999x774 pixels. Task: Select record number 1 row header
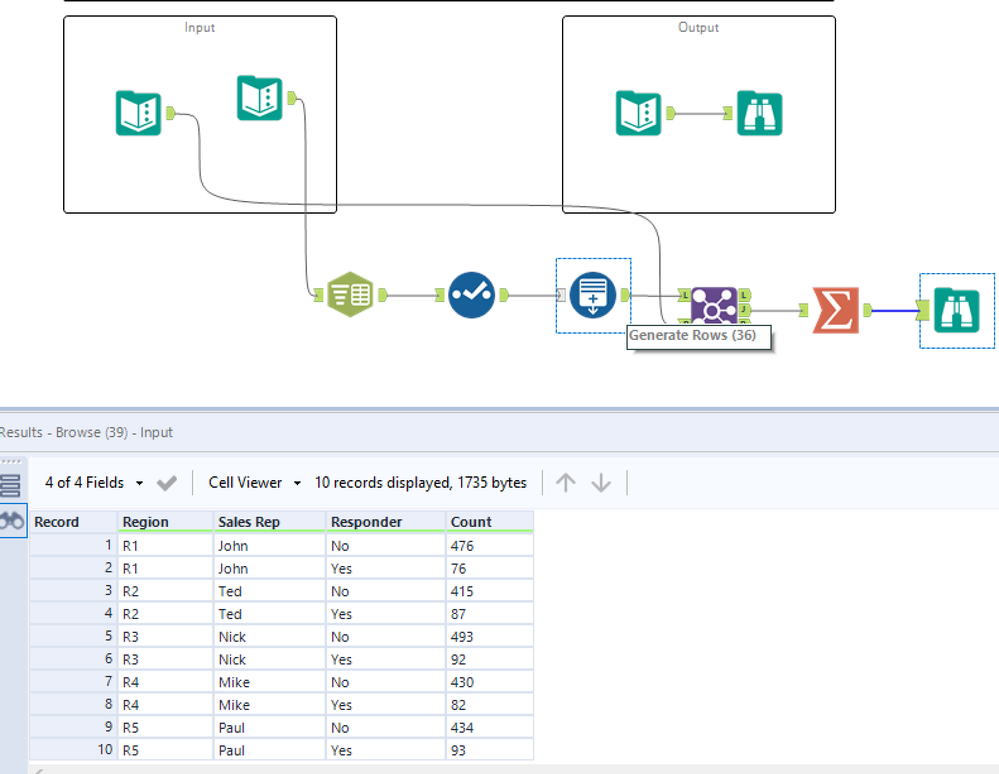click(73, 545)
